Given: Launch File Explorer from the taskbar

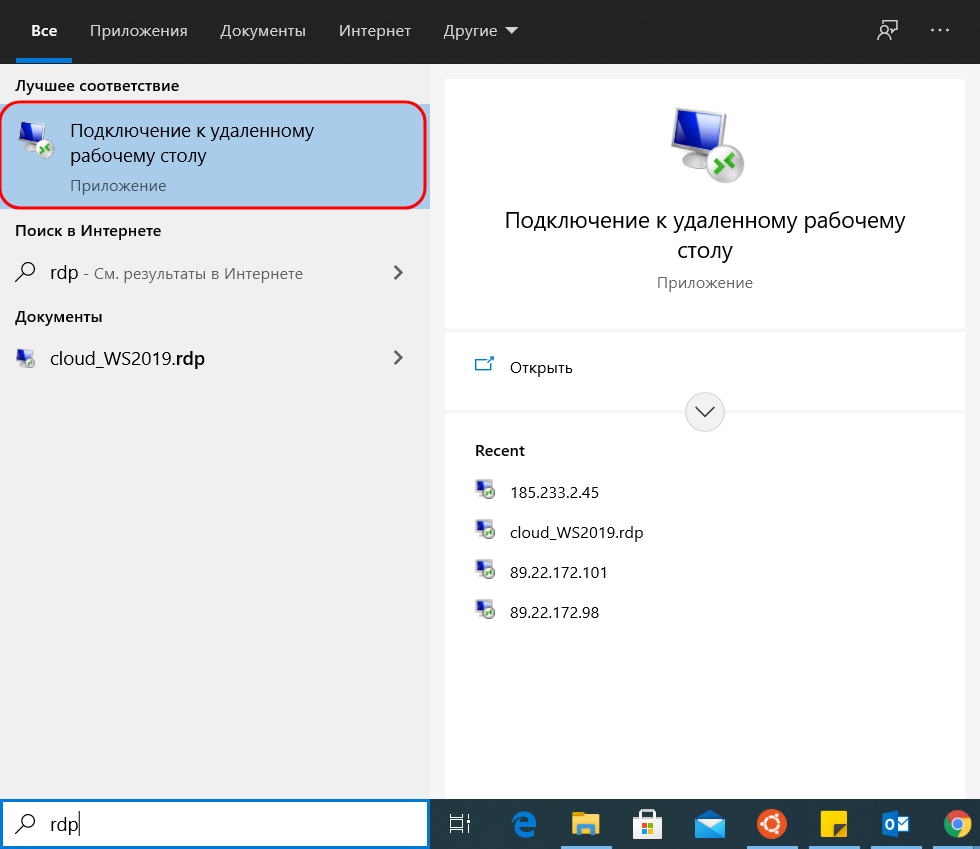Looking at the screenshot, I should [586, 824].
